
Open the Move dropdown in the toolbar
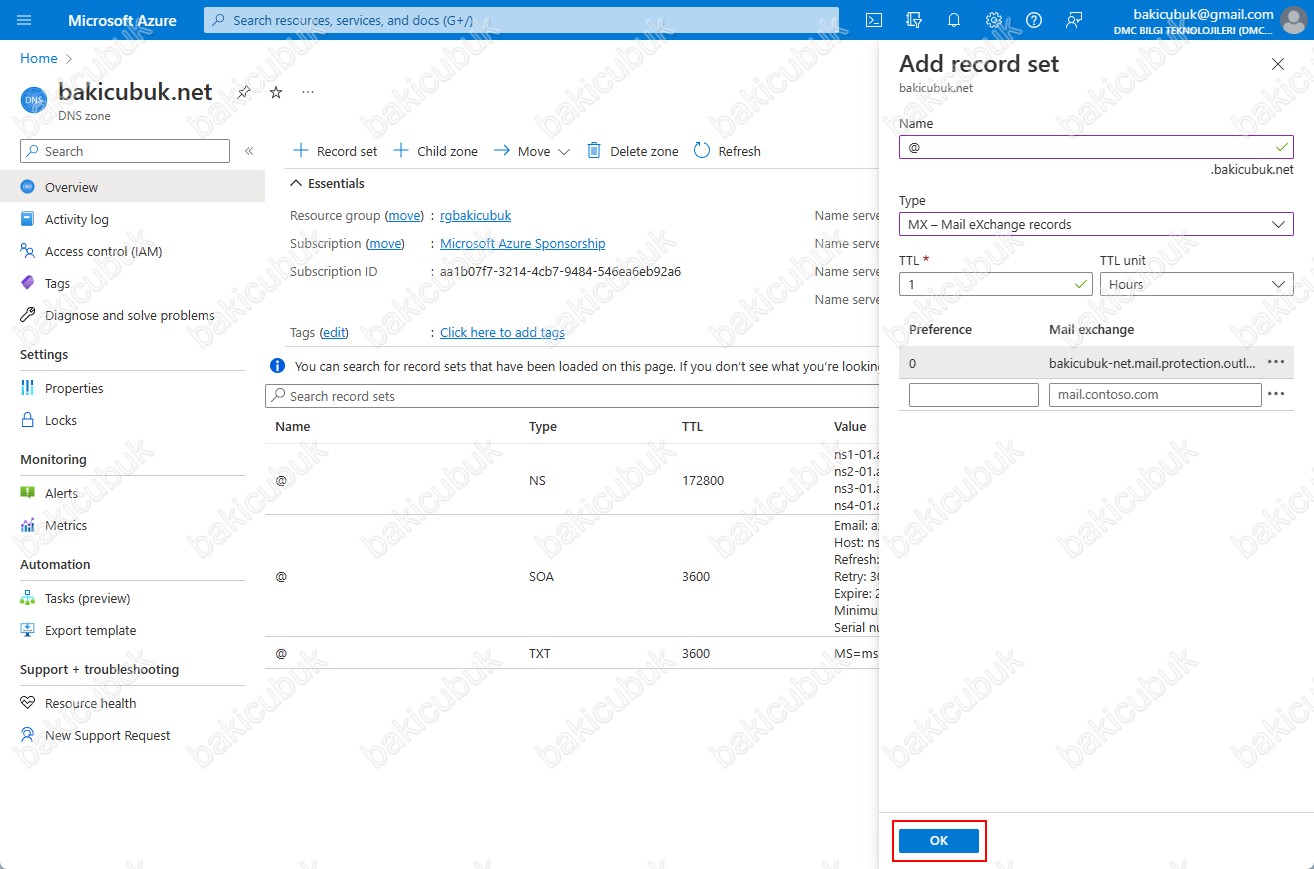coord(531,151)
